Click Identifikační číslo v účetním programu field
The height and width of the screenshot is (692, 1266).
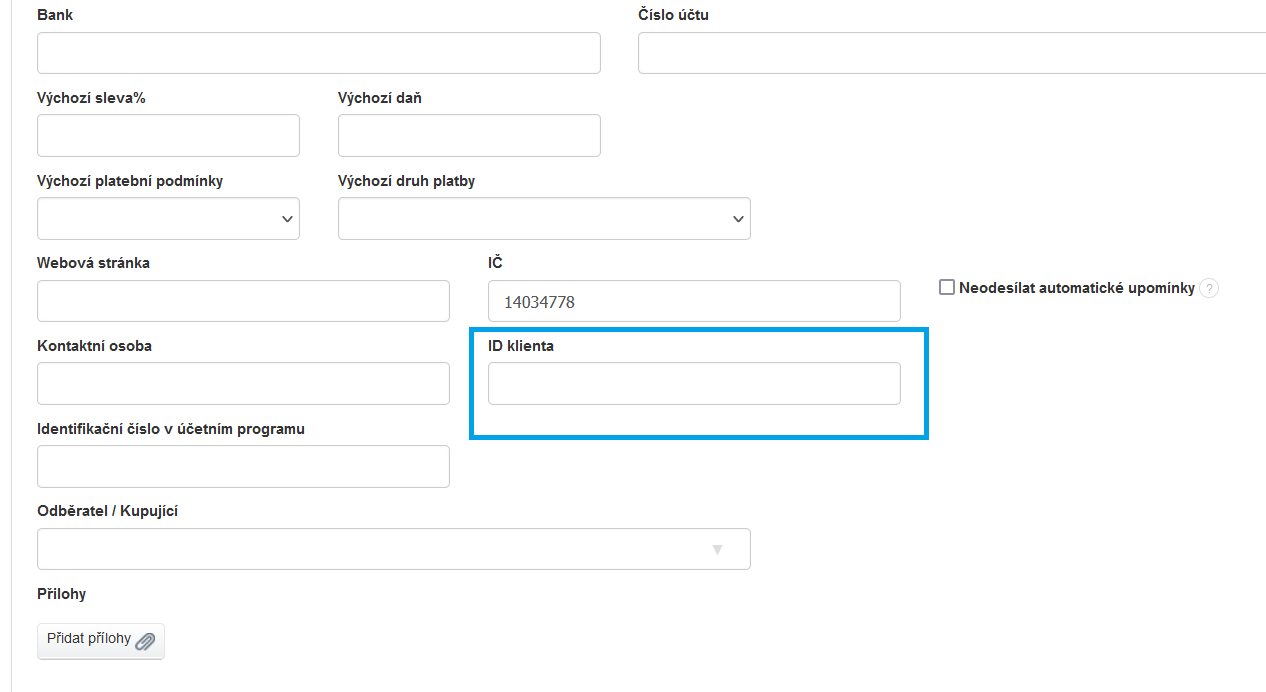pyautogui.click(x=243, y=466)
